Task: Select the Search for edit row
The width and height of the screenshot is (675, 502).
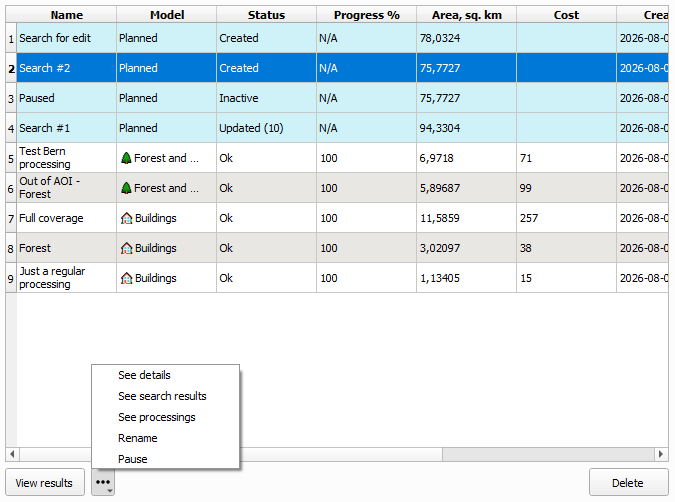Action: point(342,38)
